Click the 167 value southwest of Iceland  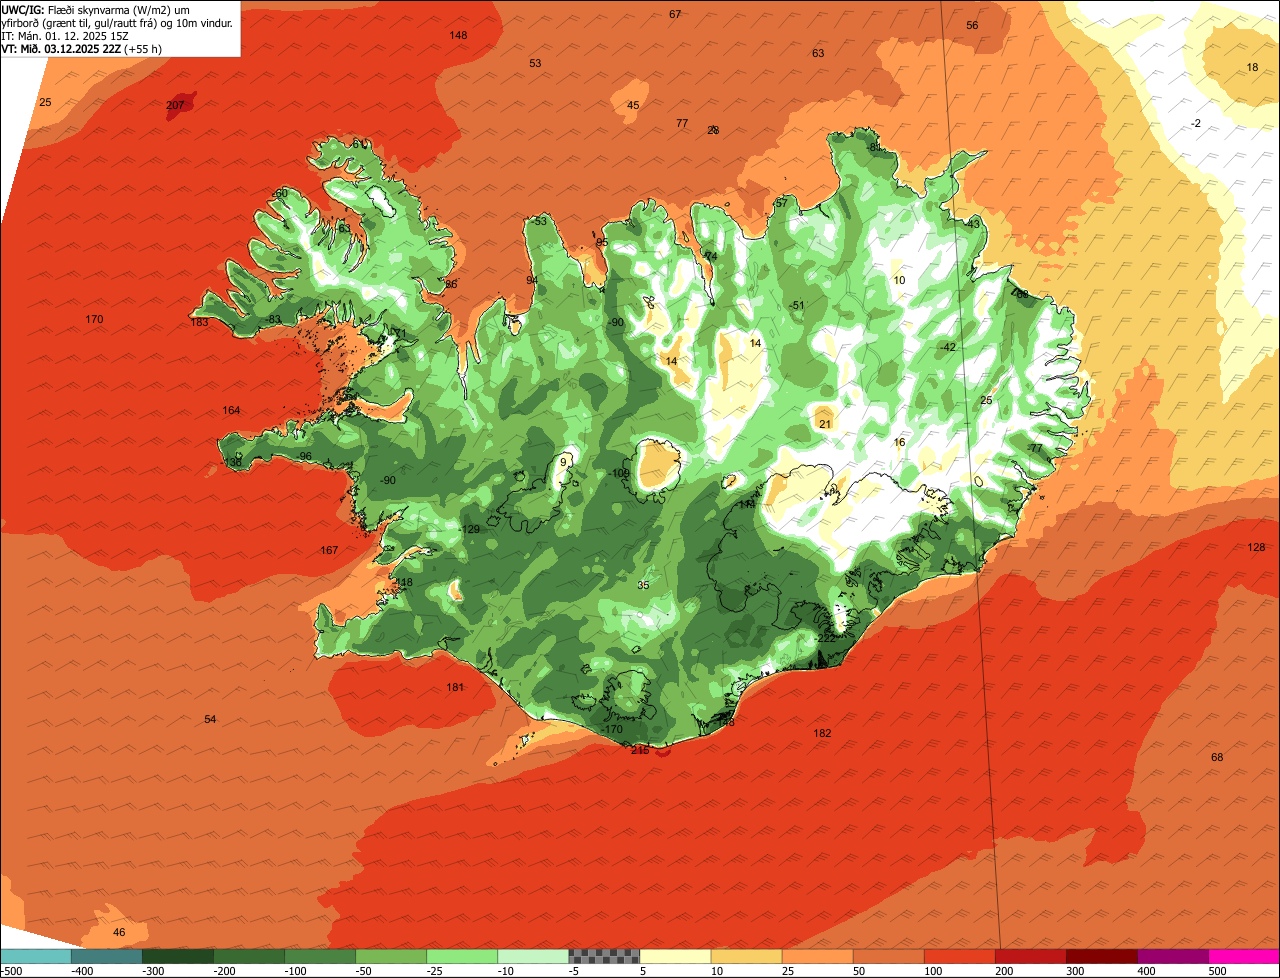coord(329,550)
